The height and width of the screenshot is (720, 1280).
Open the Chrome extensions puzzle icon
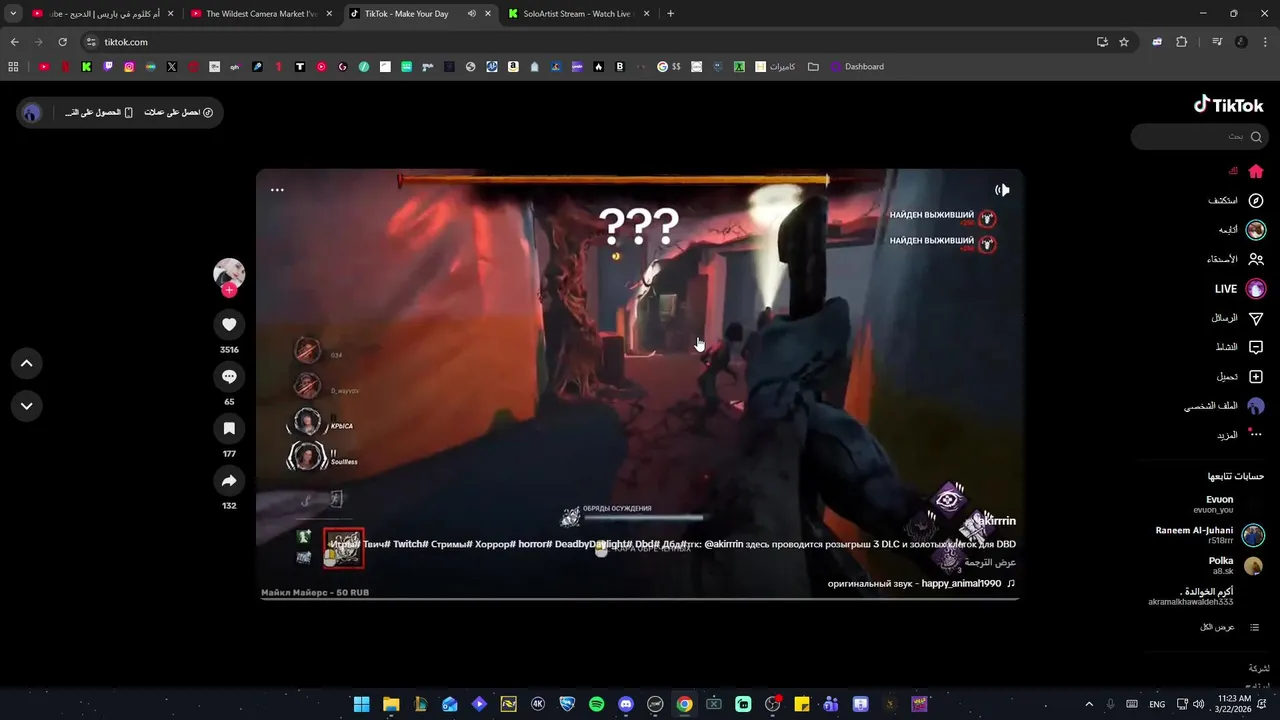click(x=1181, y=42)
